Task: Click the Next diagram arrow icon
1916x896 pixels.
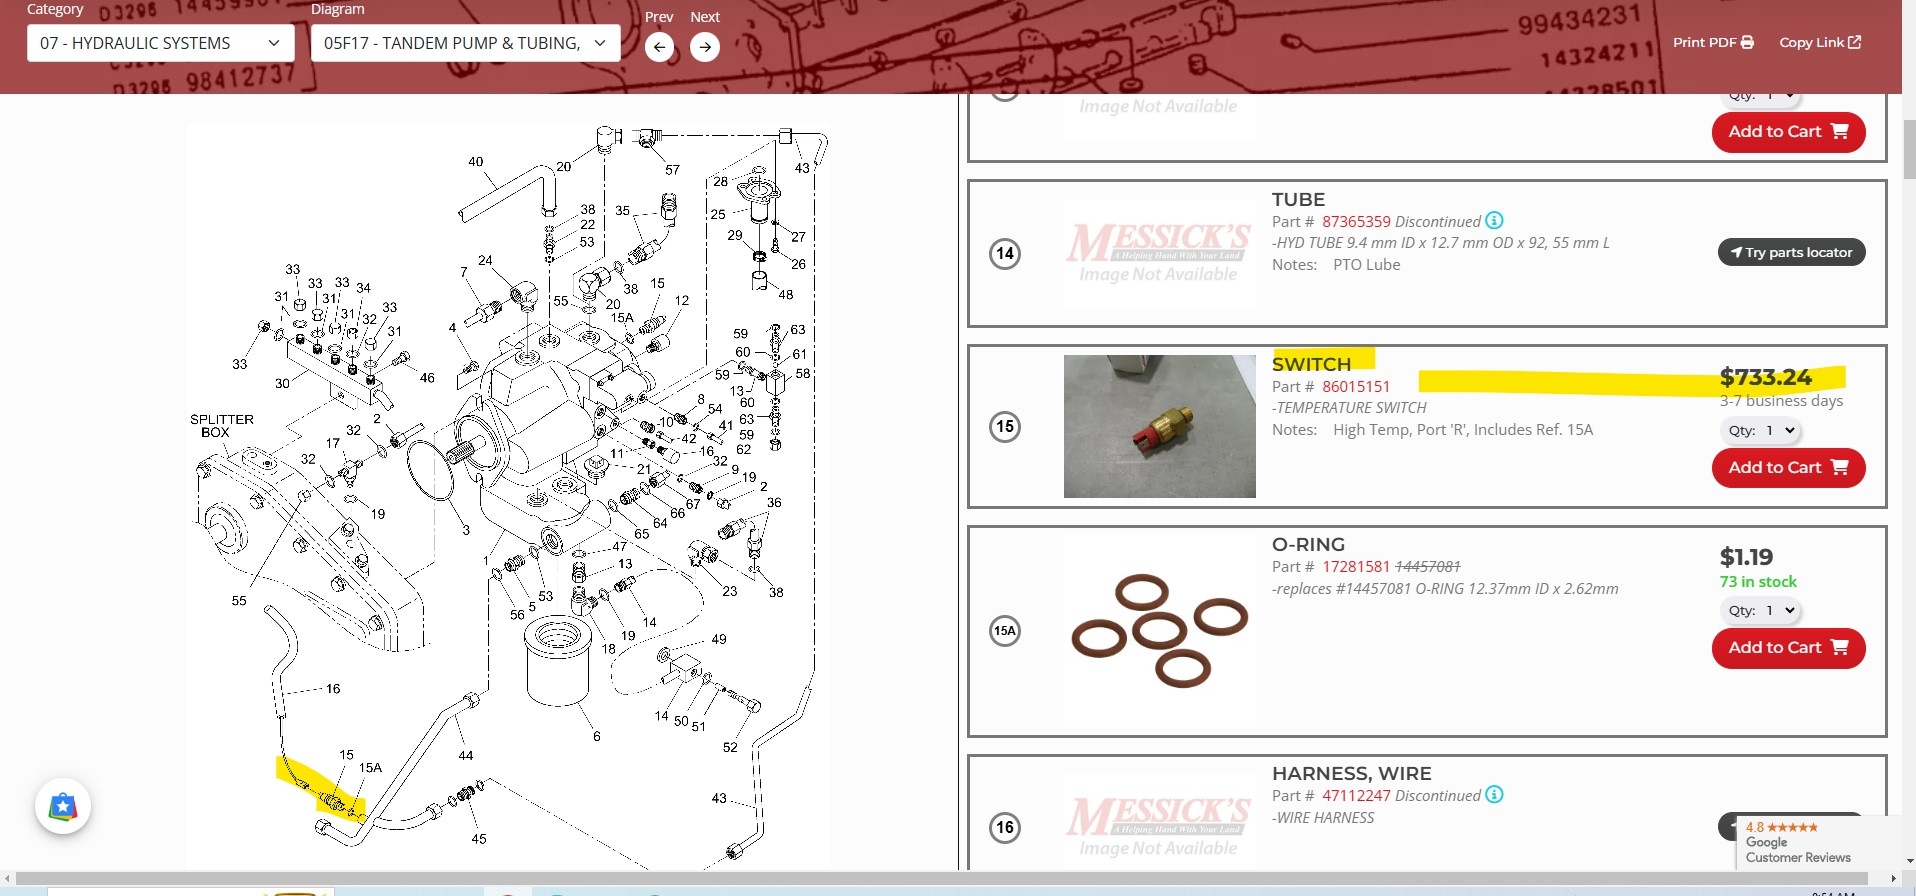Action: click(705, 47)
